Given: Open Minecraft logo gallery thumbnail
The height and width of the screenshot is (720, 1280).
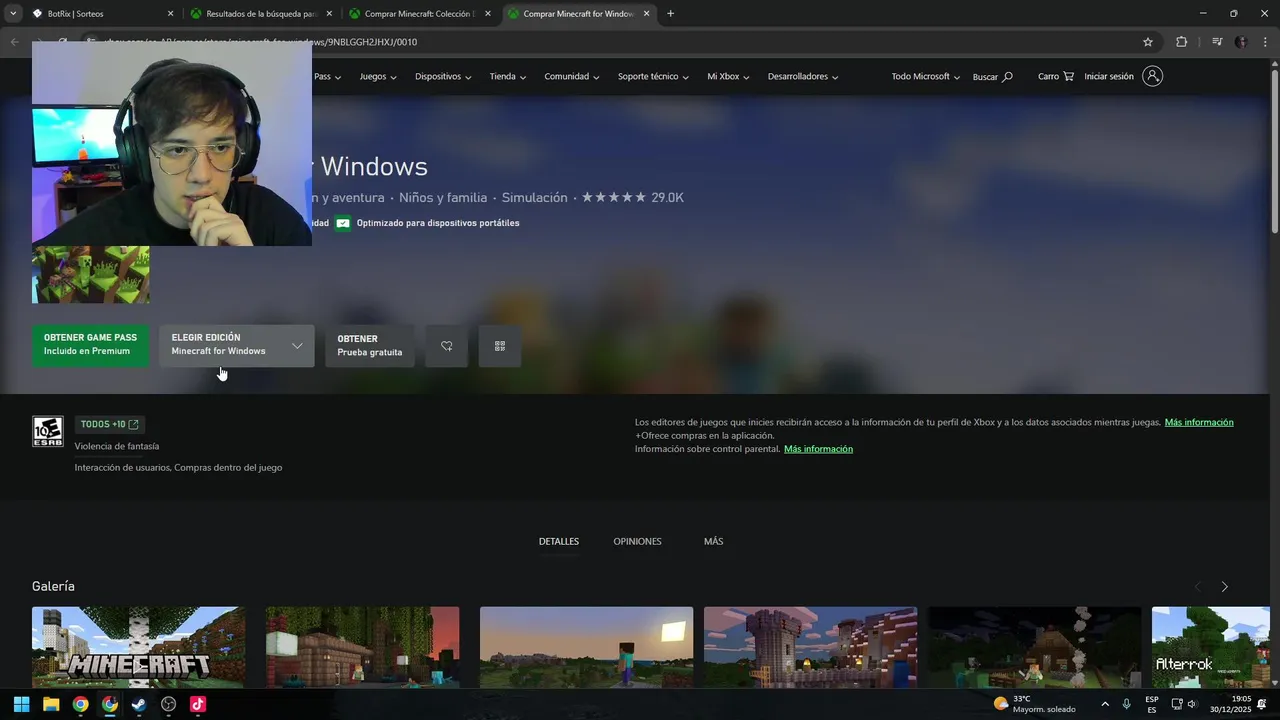Looking at the screenshot, I should (138, 647).
